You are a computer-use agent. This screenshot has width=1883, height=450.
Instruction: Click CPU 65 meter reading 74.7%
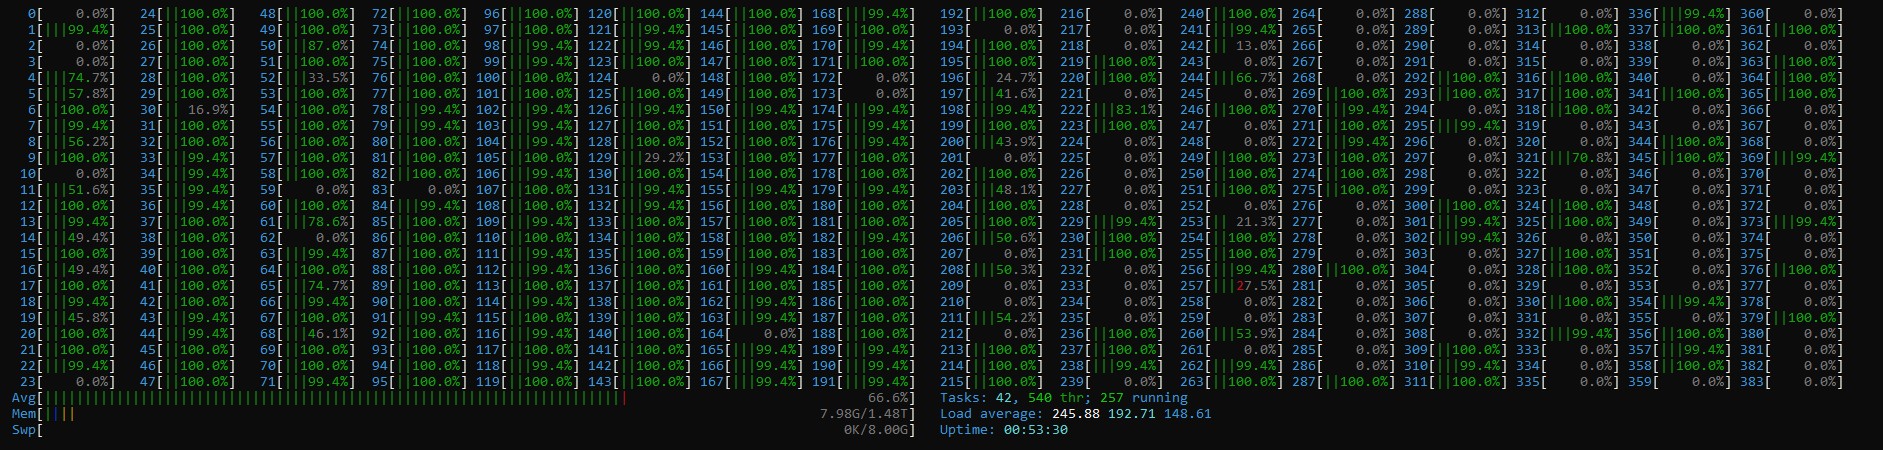[x=308, y=286]
